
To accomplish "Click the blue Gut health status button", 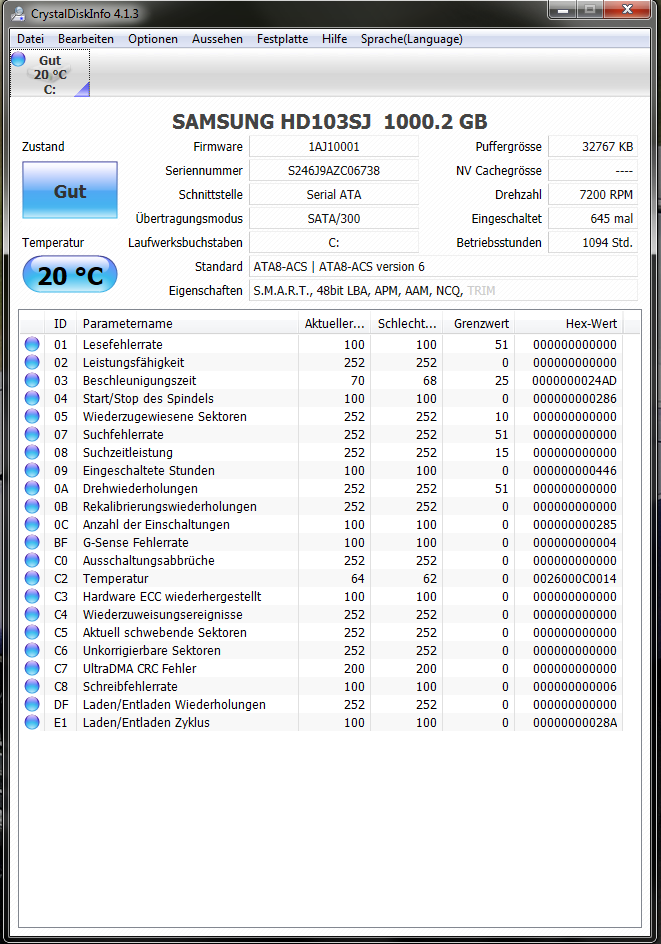I will [70, 190].
